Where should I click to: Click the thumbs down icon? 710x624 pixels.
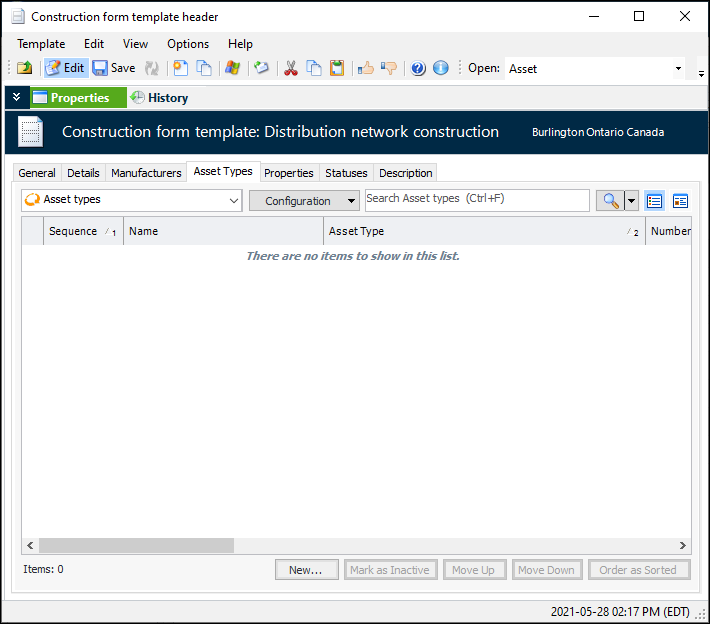point(389,68)
